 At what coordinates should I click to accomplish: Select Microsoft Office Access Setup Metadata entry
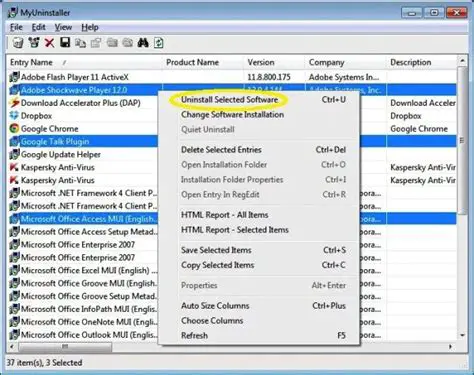point(89,232)
